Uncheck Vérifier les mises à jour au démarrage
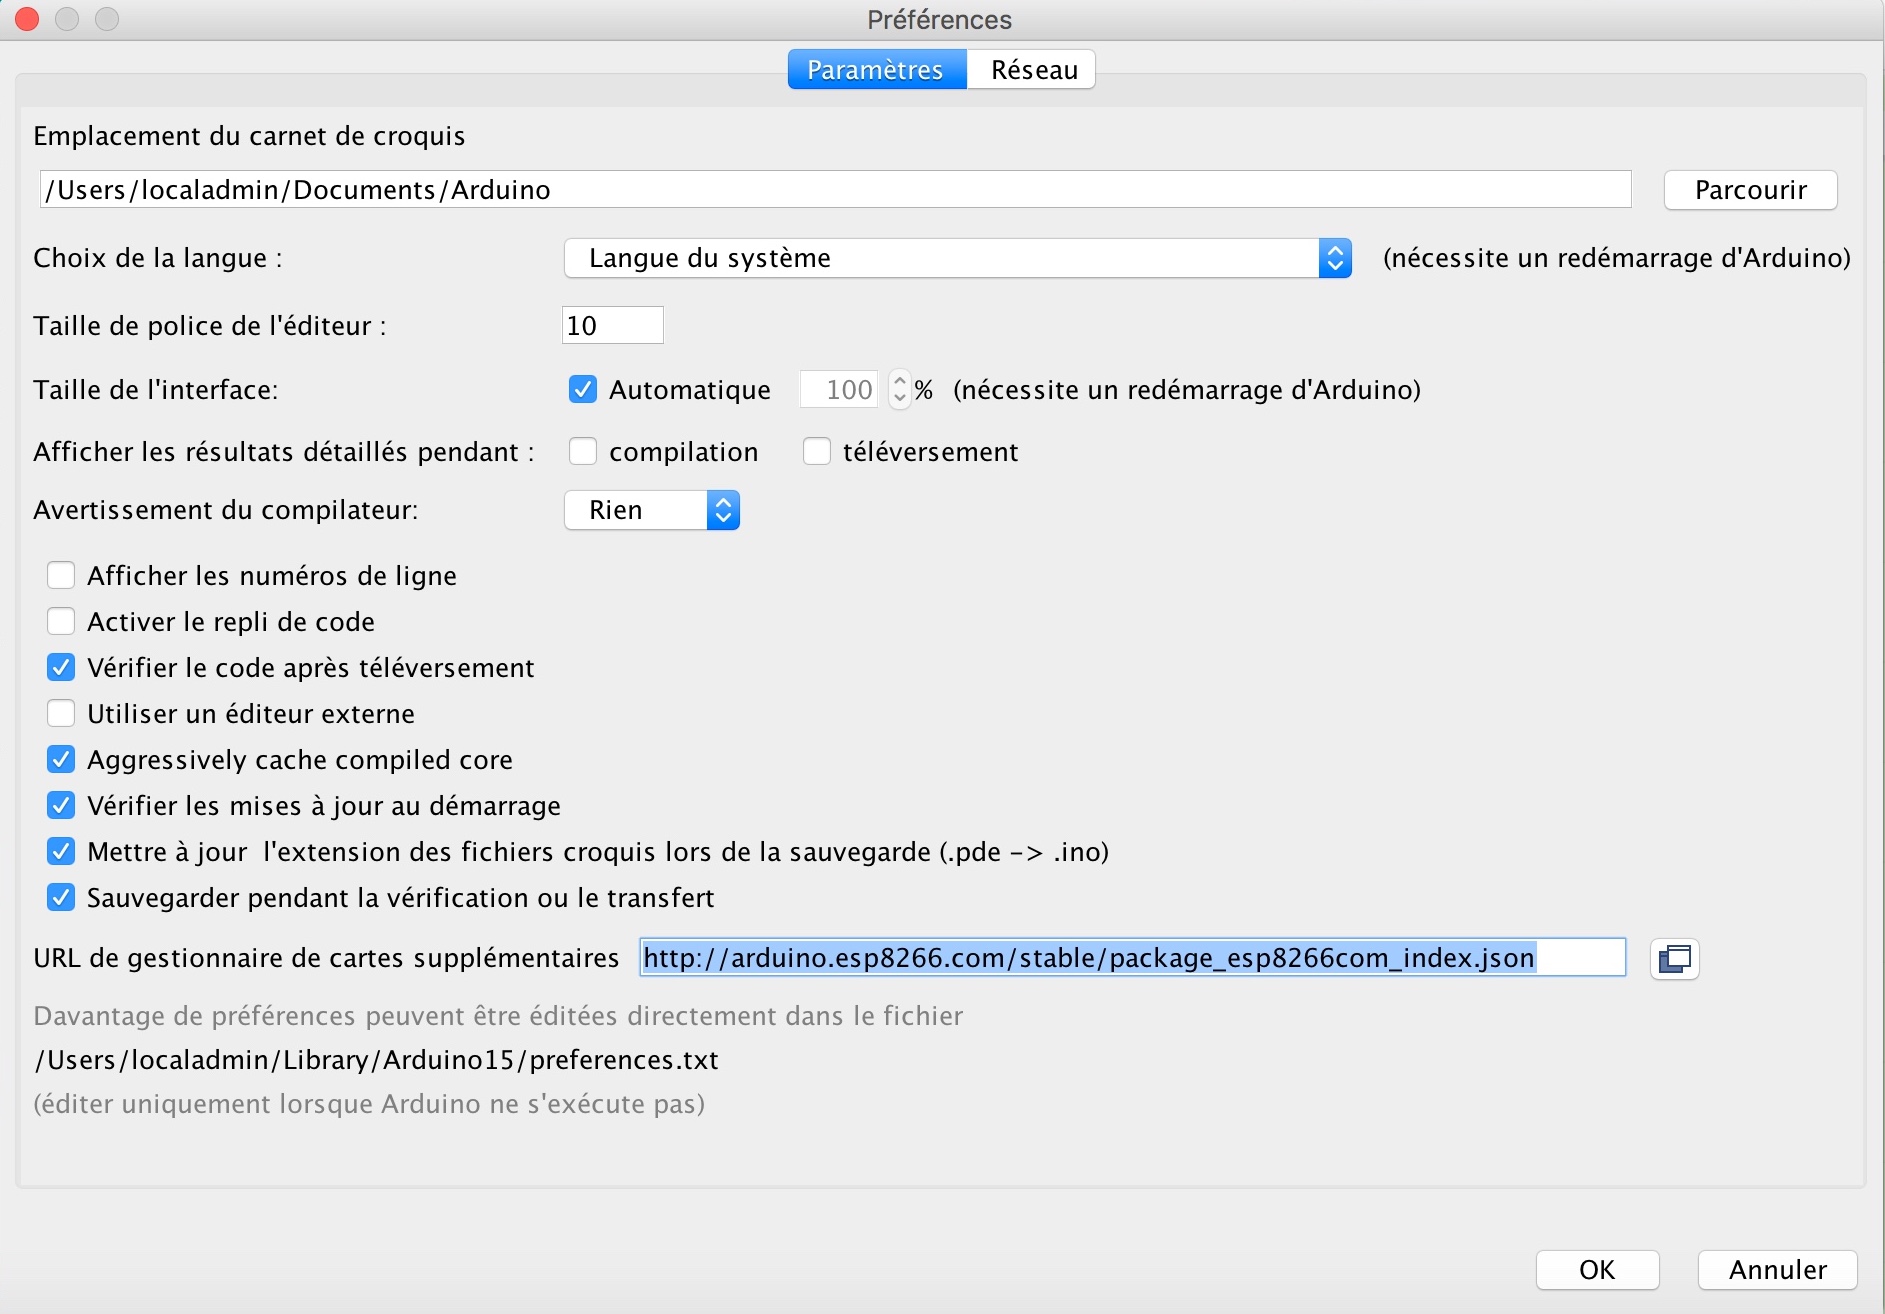This screenshot has width=1885, height=1314. click(61, 806)
